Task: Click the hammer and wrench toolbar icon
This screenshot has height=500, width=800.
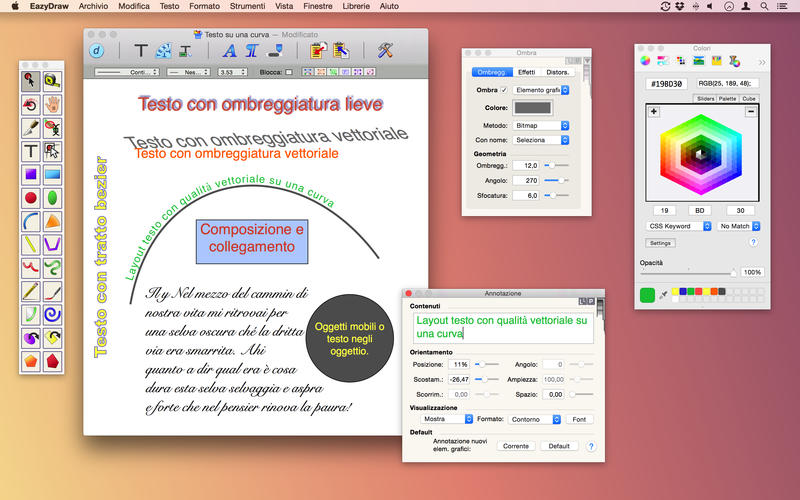Action: (x=385, y=50)
